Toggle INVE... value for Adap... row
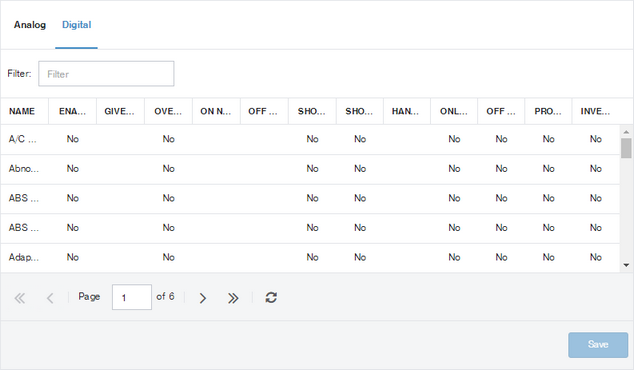 (x=596, y=257)
